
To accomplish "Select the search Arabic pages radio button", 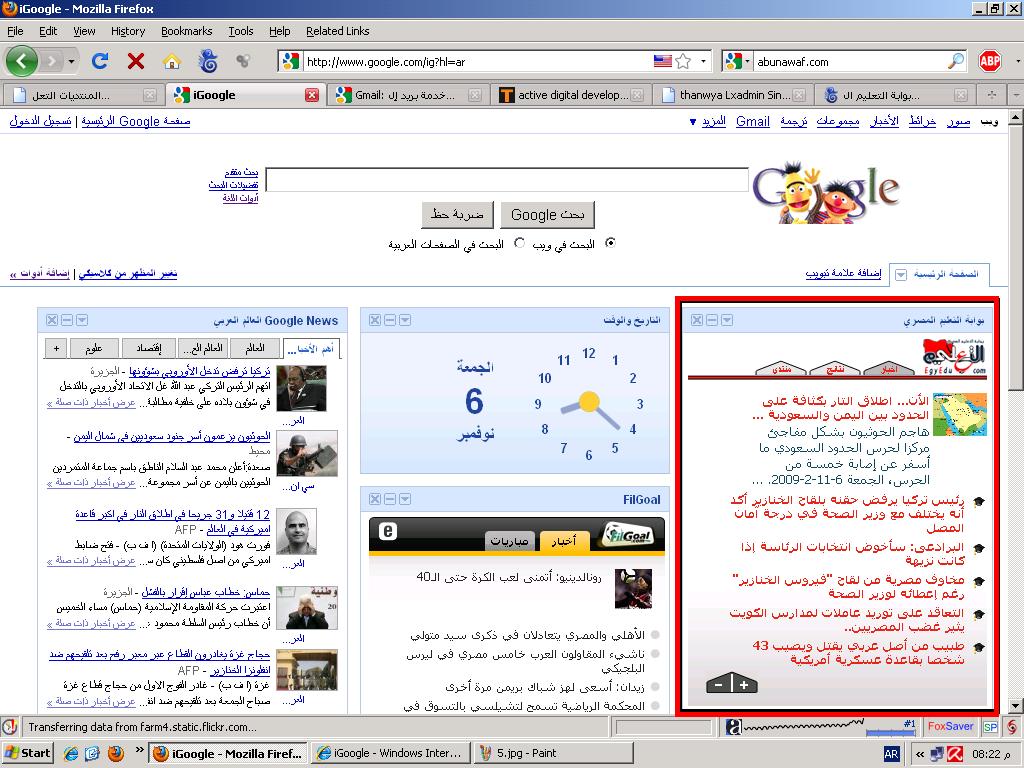I will click(519, 243).
